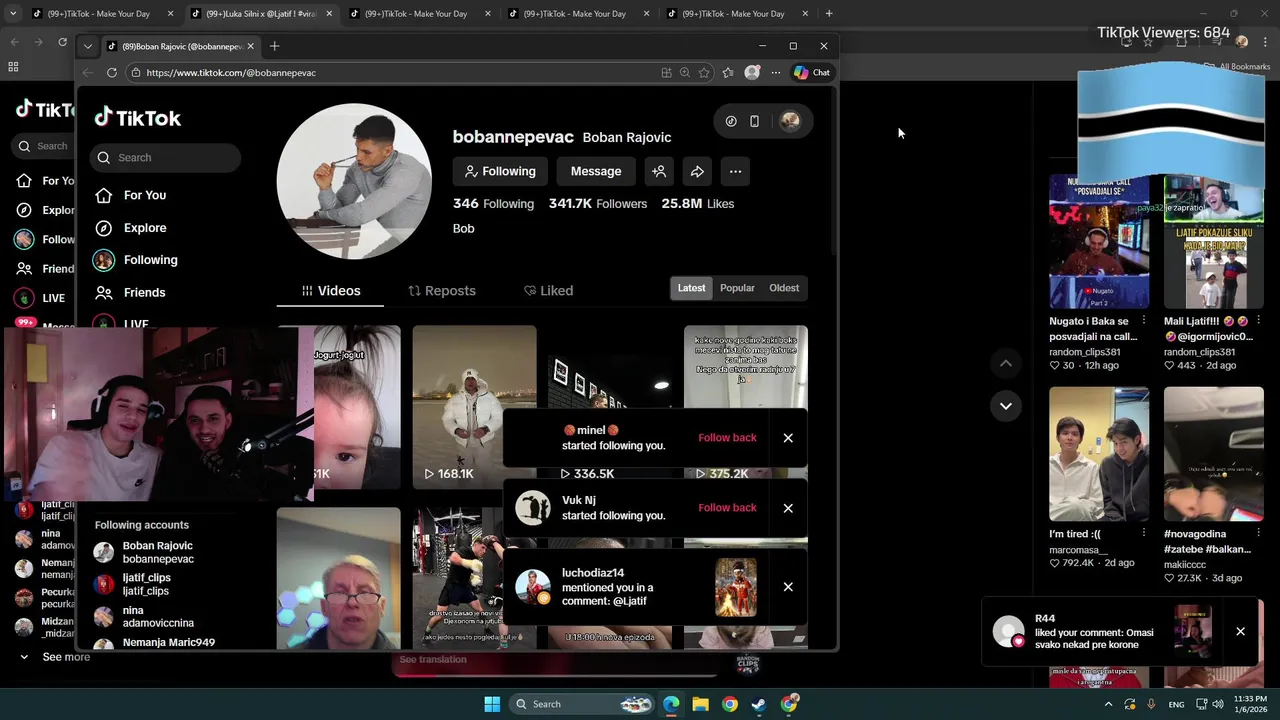Click the Windows Start button
This screenshot has height=720, width=1280.
[492, 704]
